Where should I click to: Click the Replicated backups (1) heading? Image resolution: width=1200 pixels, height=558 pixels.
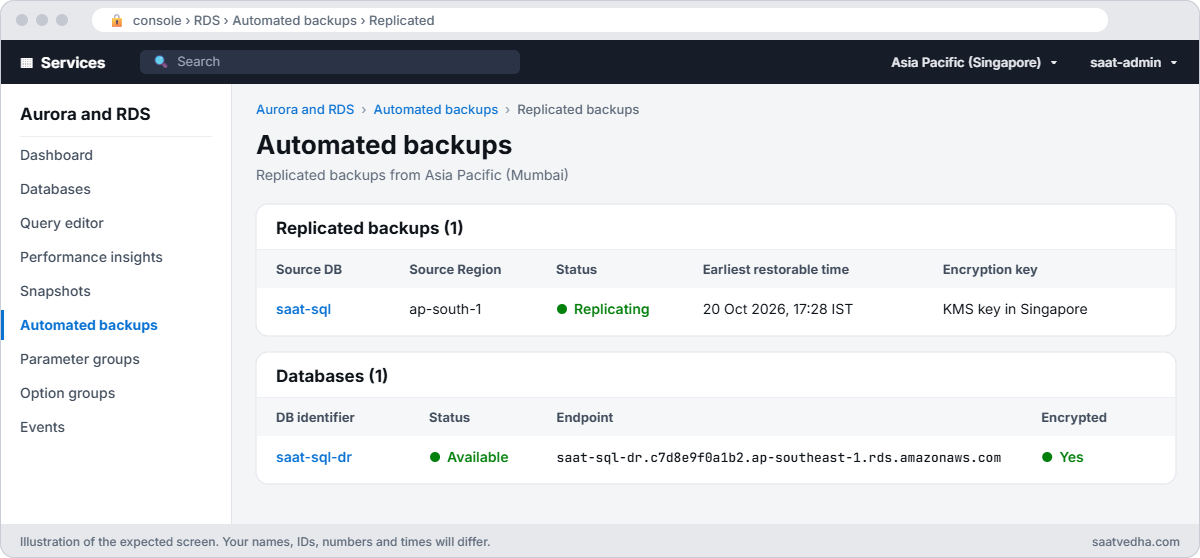coord(369,228)
